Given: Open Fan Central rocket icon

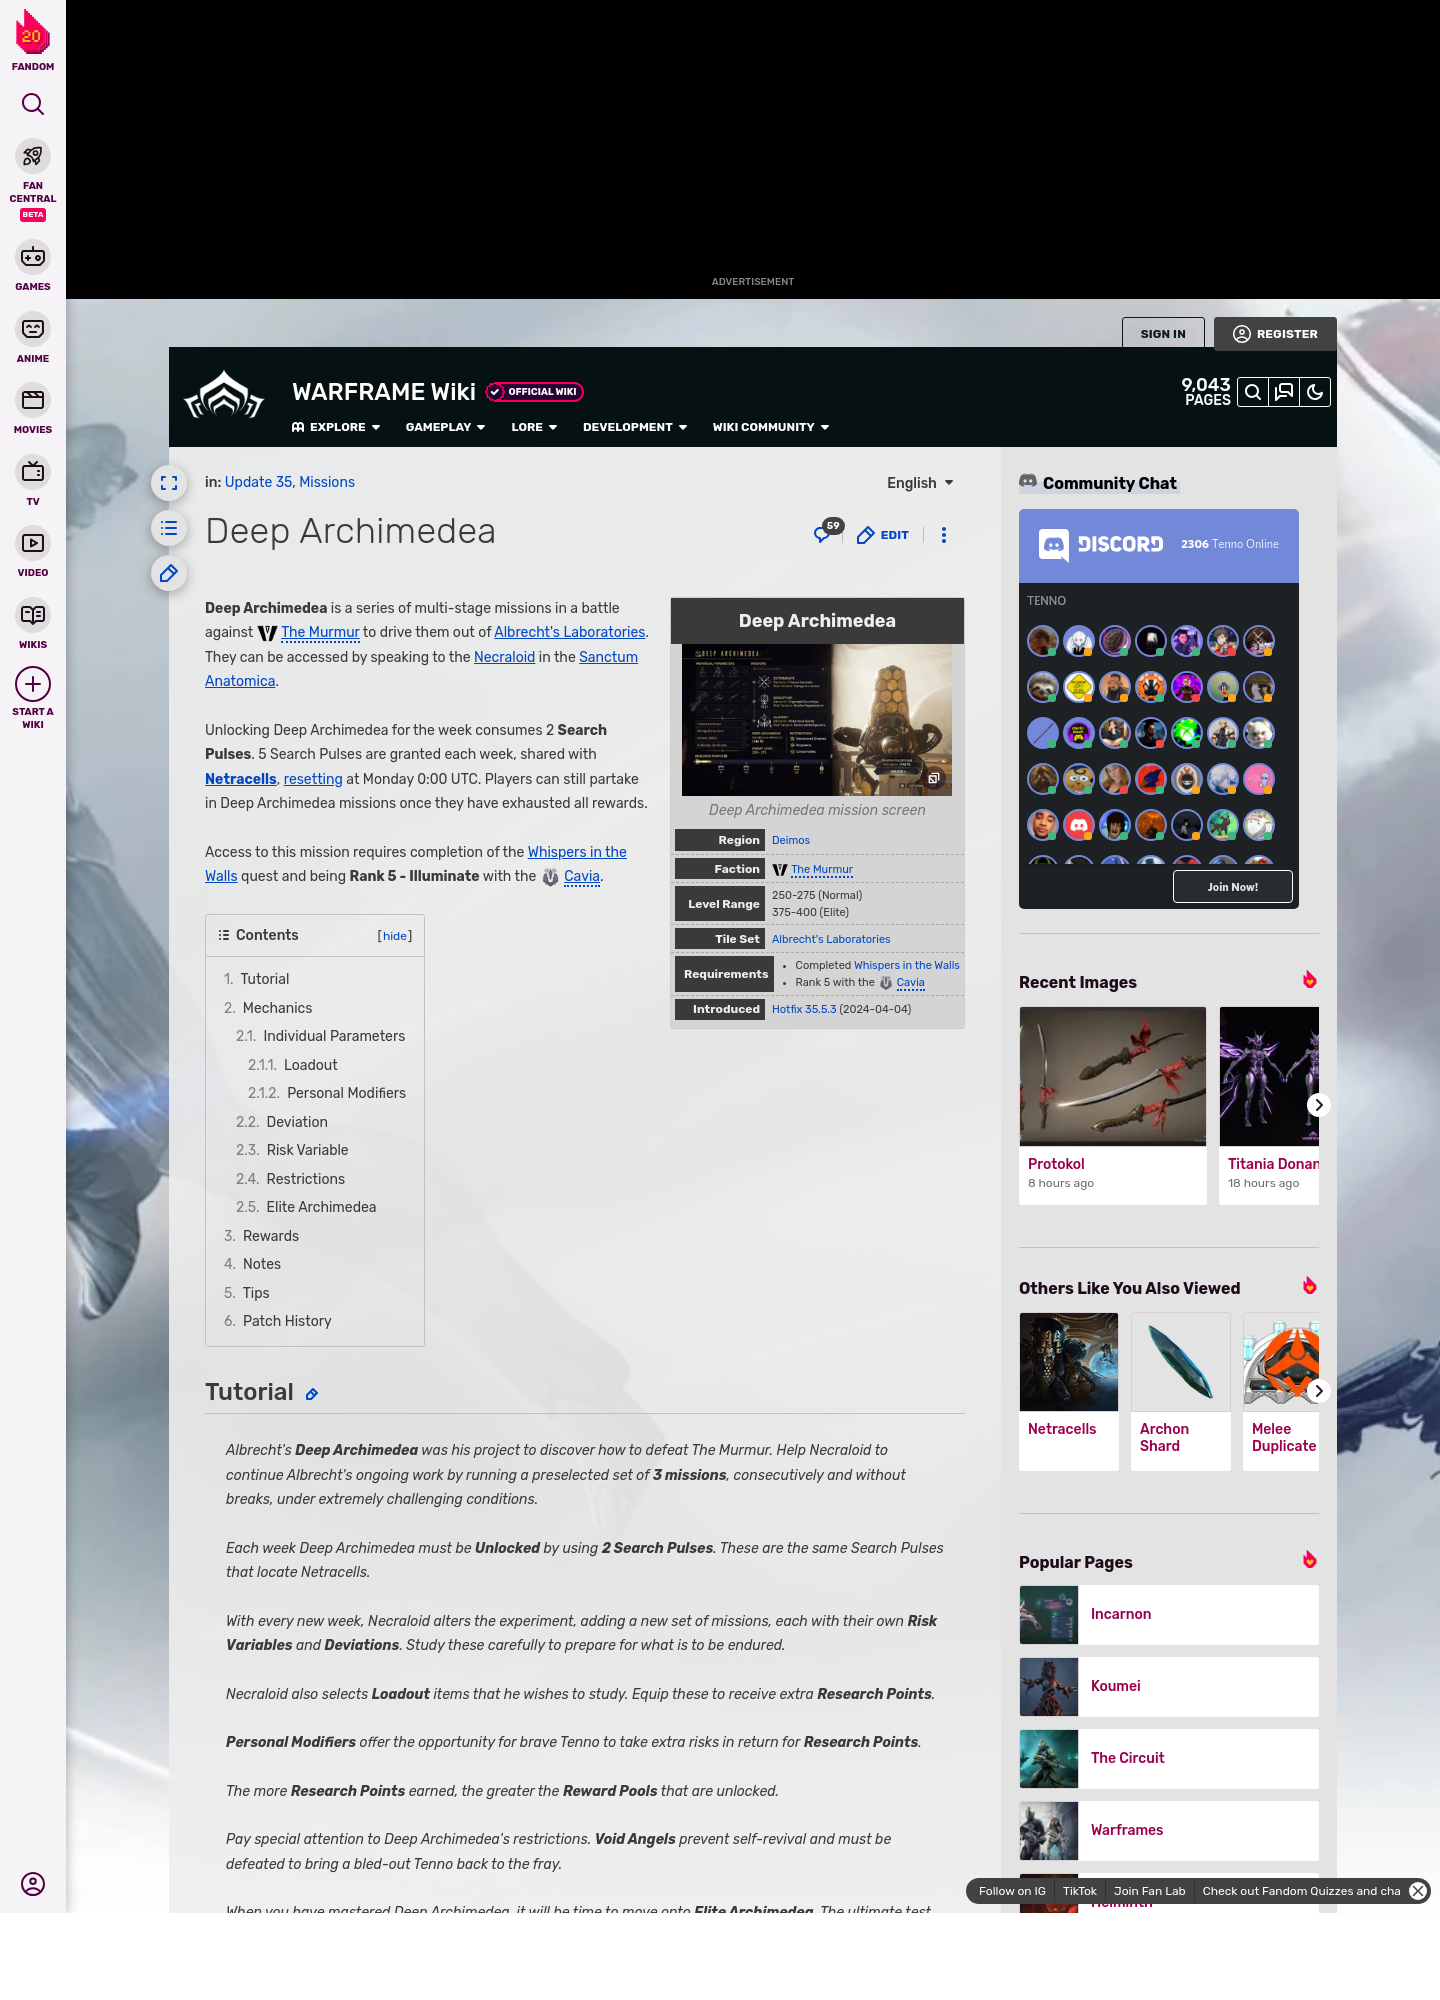Looking at the screenshot, I should (x=33, y=157).
